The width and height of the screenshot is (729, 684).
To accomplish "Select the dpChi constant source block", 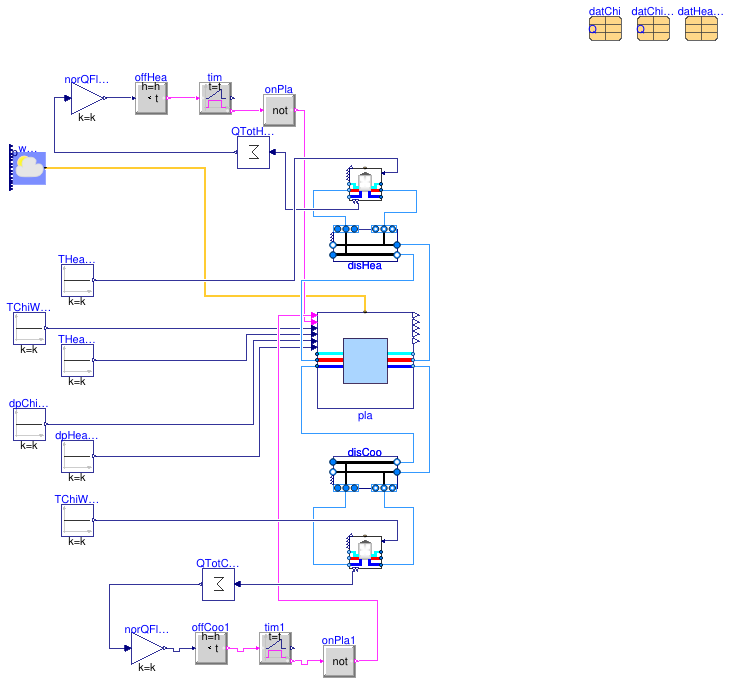I will point(29,424).
